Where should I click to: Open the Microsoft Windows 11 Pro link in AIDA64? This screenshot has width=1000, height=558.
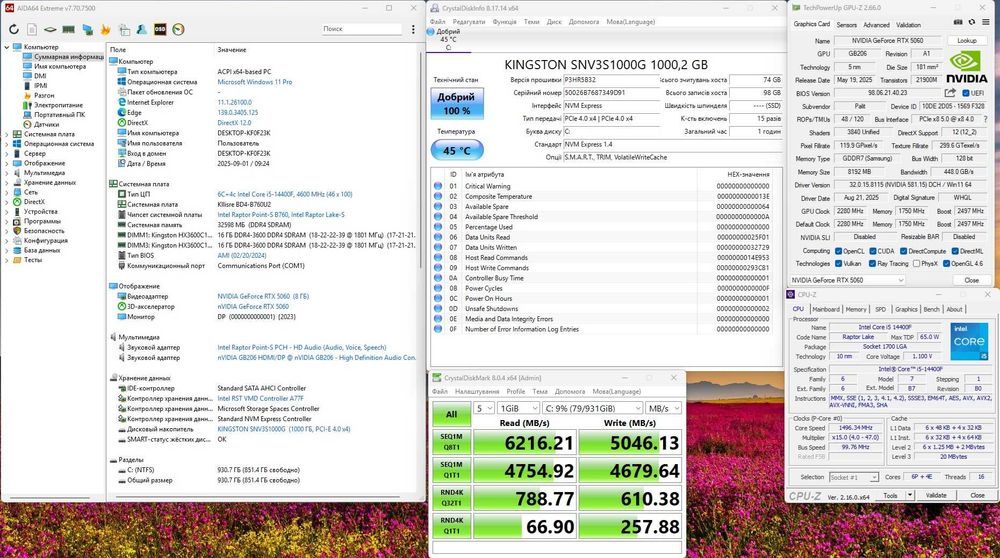pyautogui.click(x=254, y=82)
